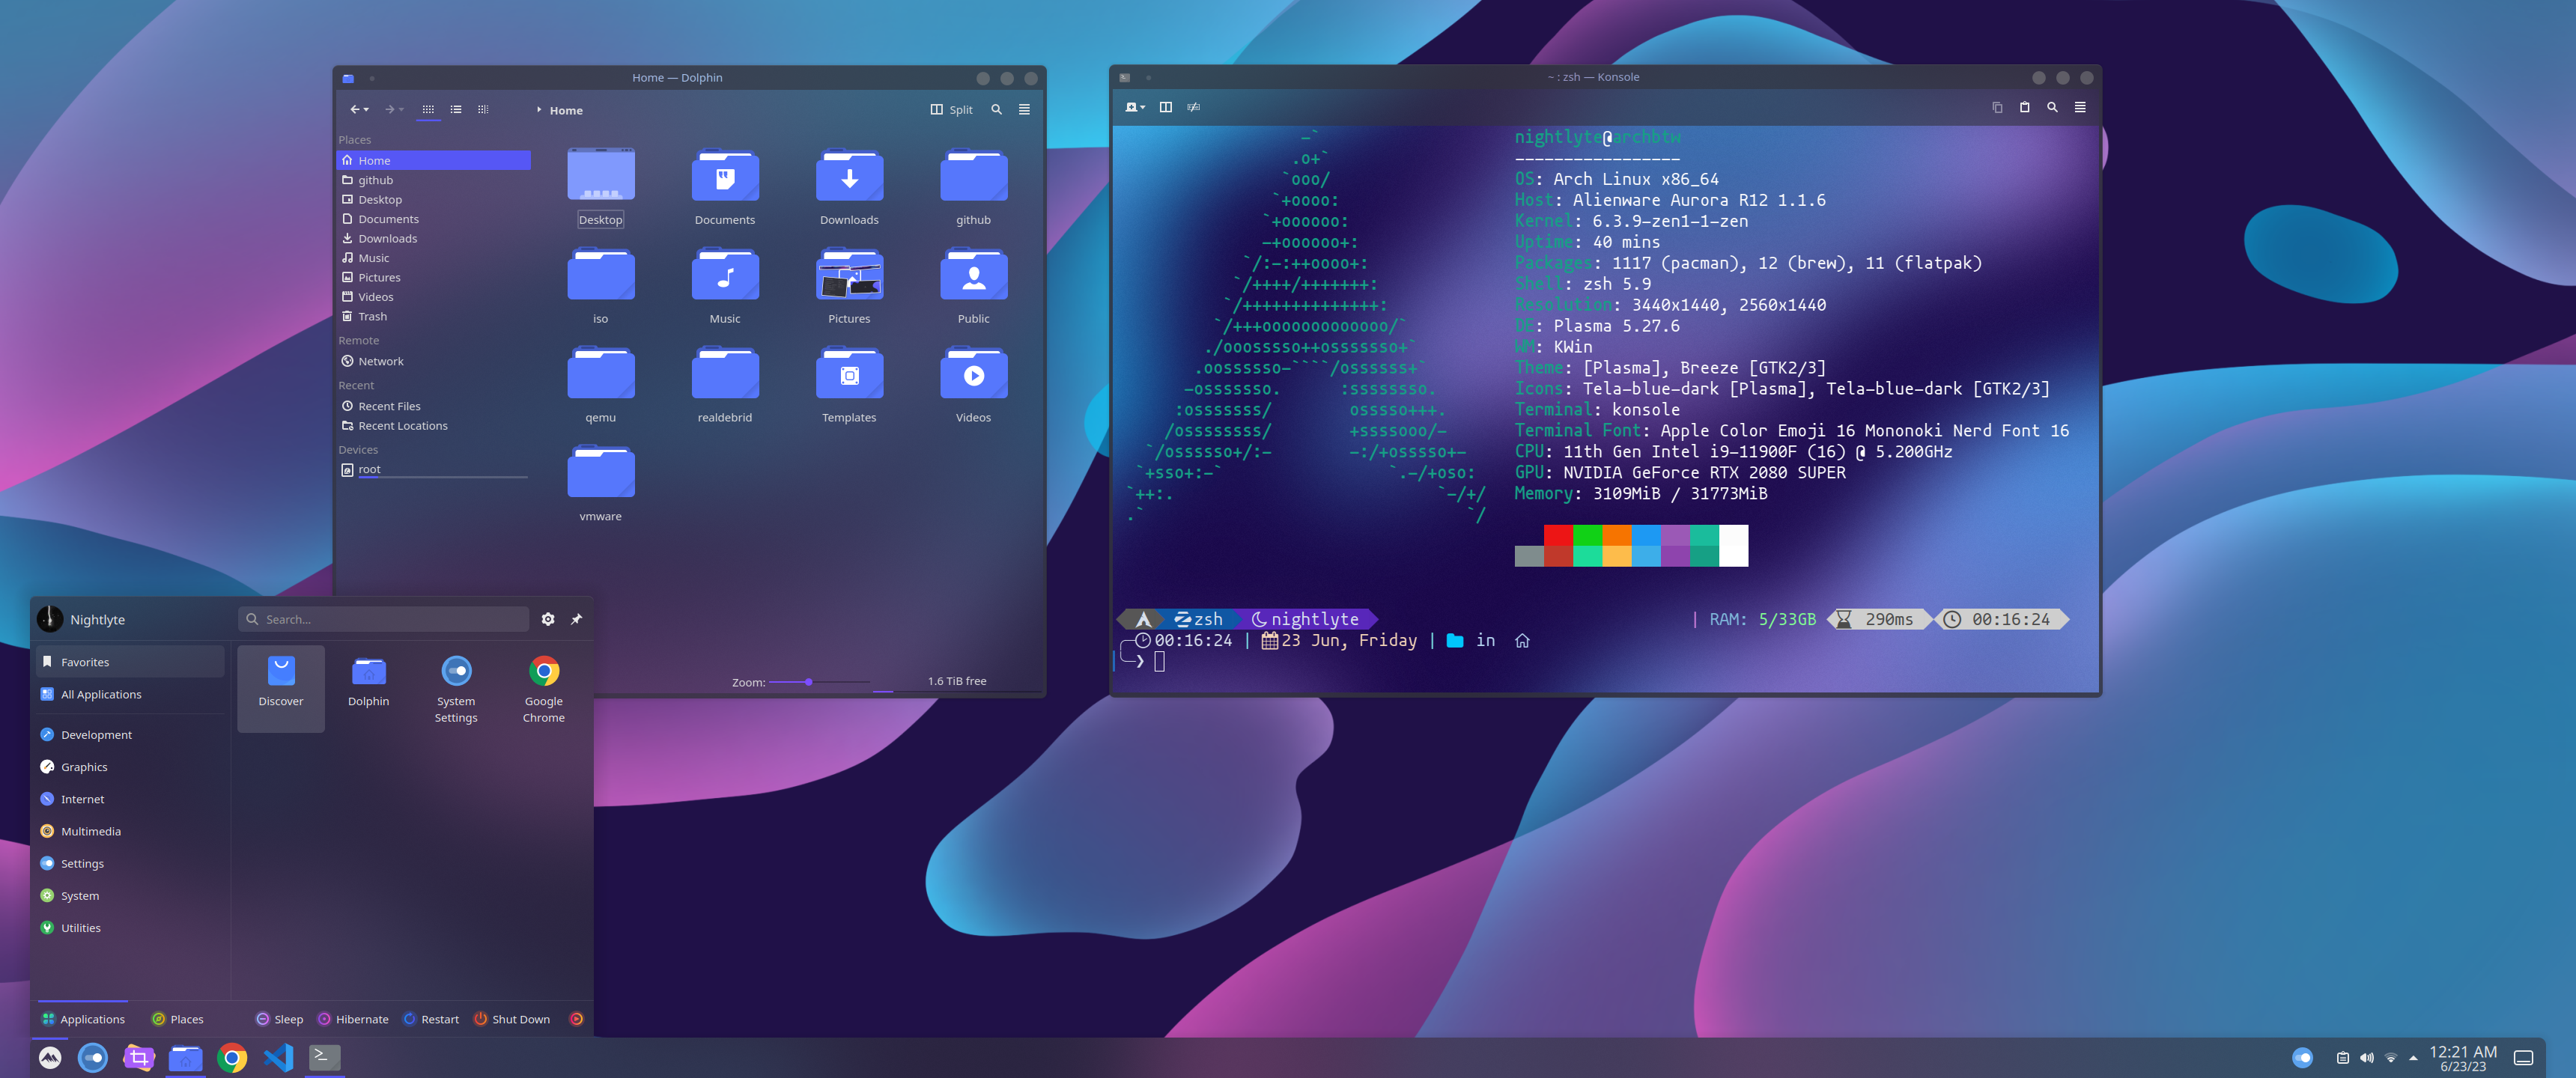Click Dolphin's search magnifier icon
Viewport: 2576px width, 1078px height.
pos(996,109)
